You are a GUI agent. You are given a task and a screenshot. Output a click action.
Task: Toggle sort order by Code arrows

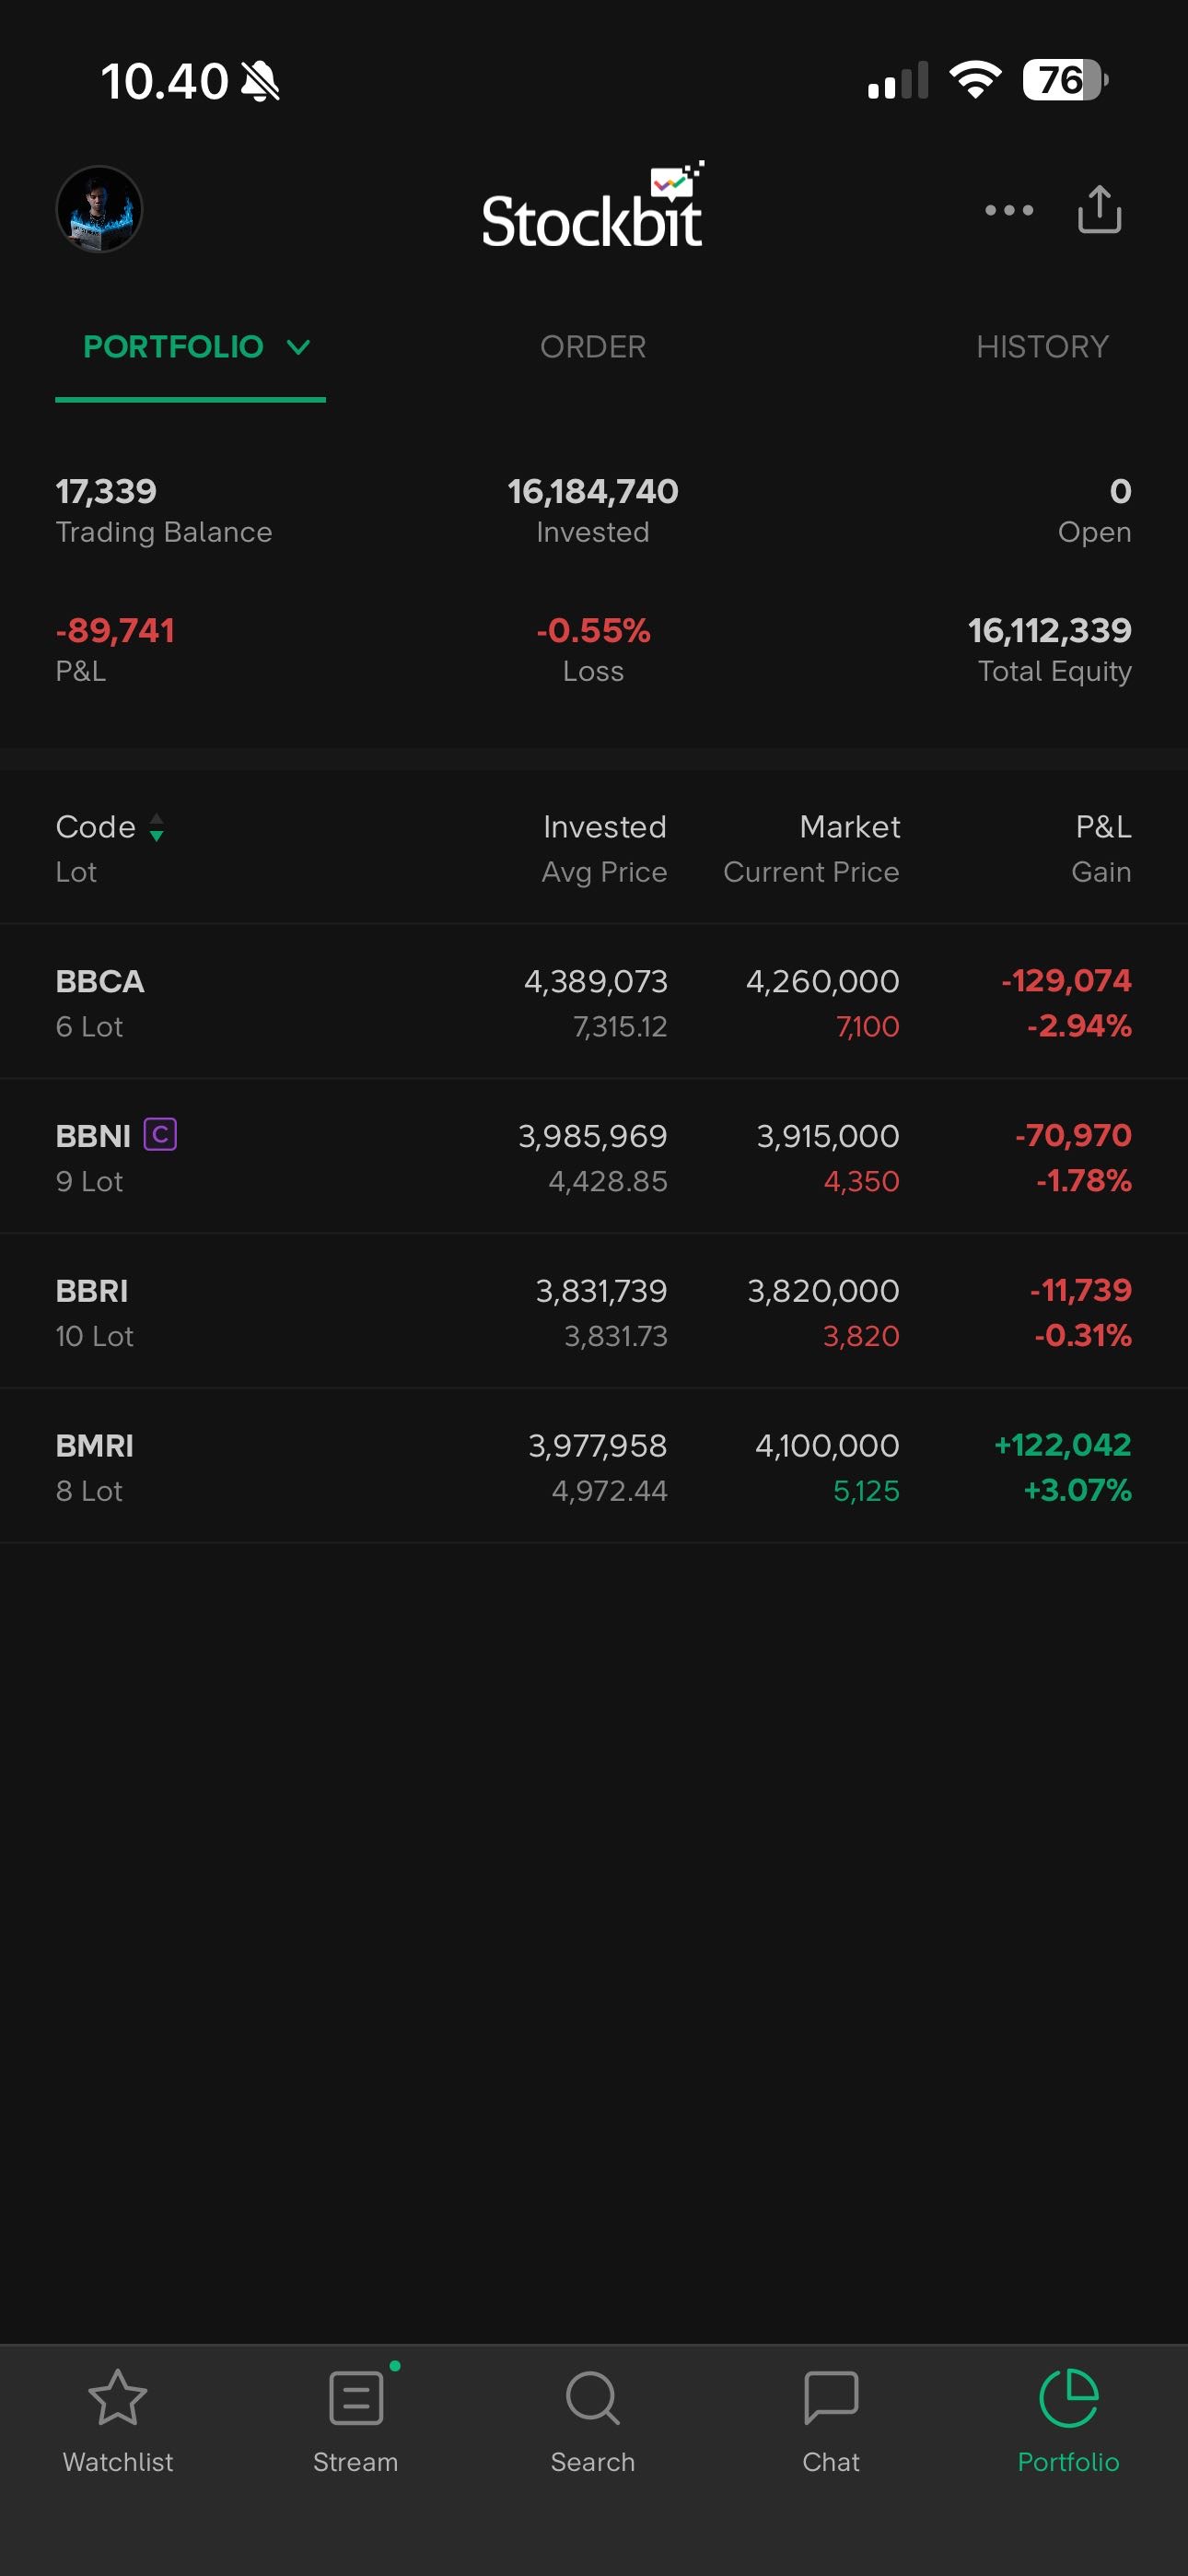coord(157,827)
